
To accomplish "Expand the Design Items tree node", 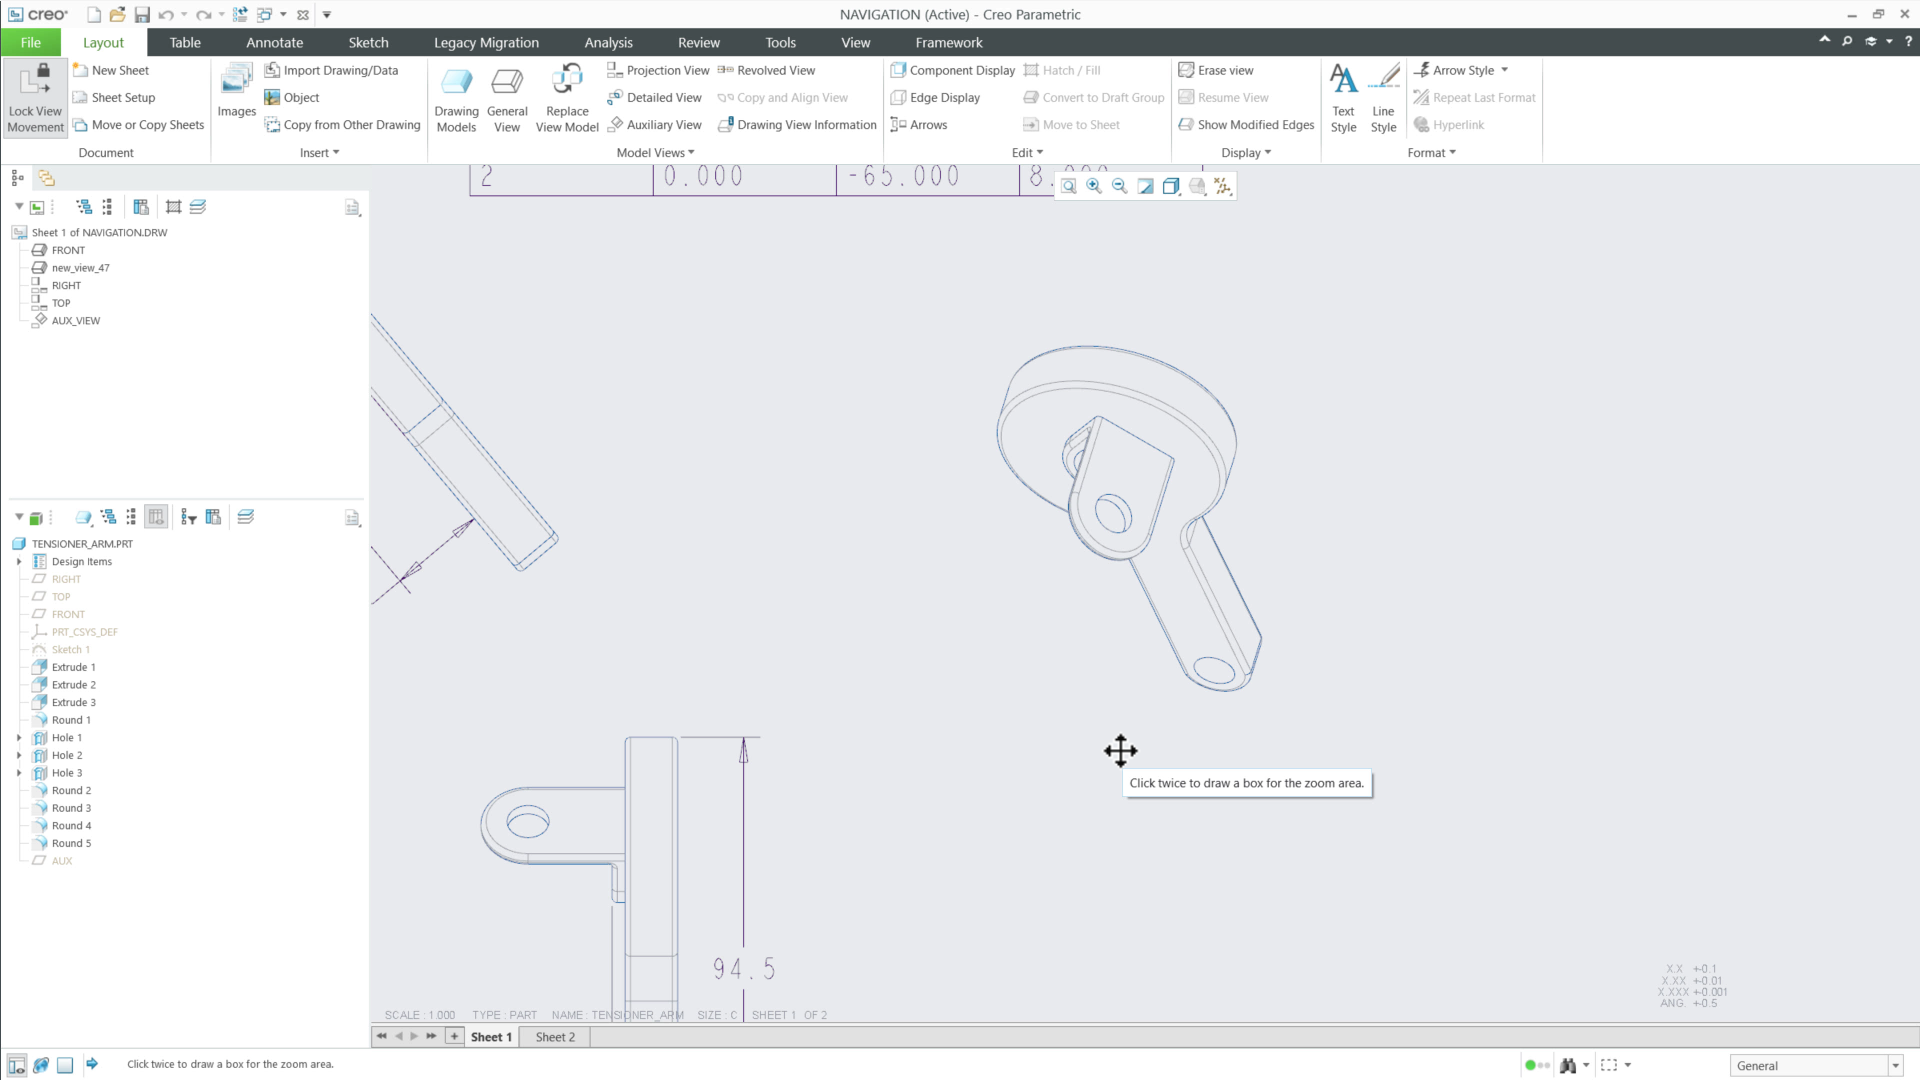I will [x=20, y=561].
